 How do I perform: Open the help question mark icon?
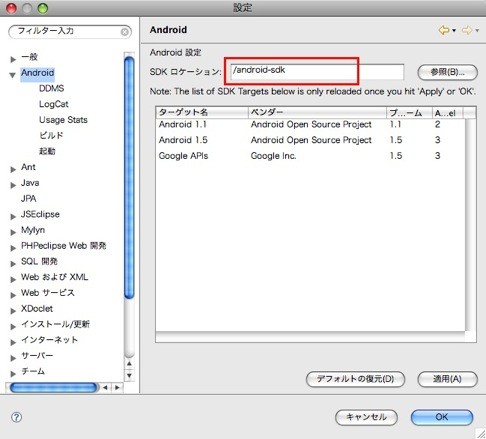(x=16, y=417)
